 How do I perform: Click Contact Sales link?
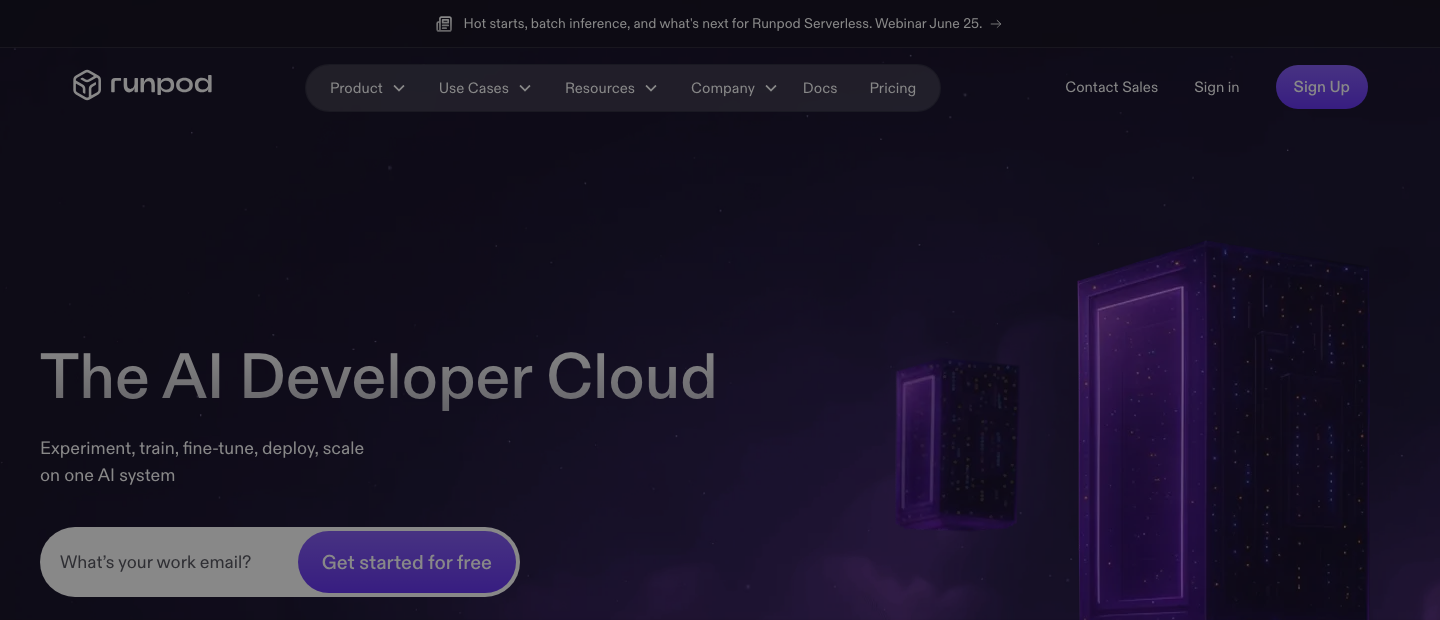[x=1111, y=87]
